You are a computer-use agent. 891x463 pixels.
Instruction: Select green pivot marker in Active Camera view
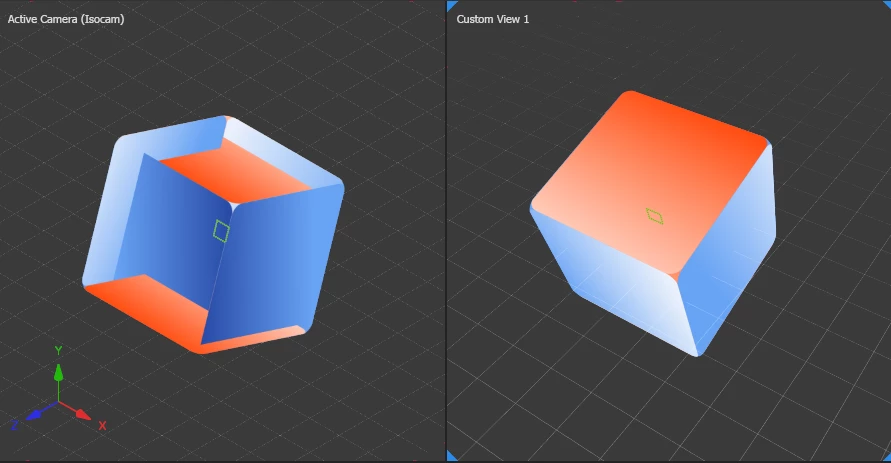point(222,231)
